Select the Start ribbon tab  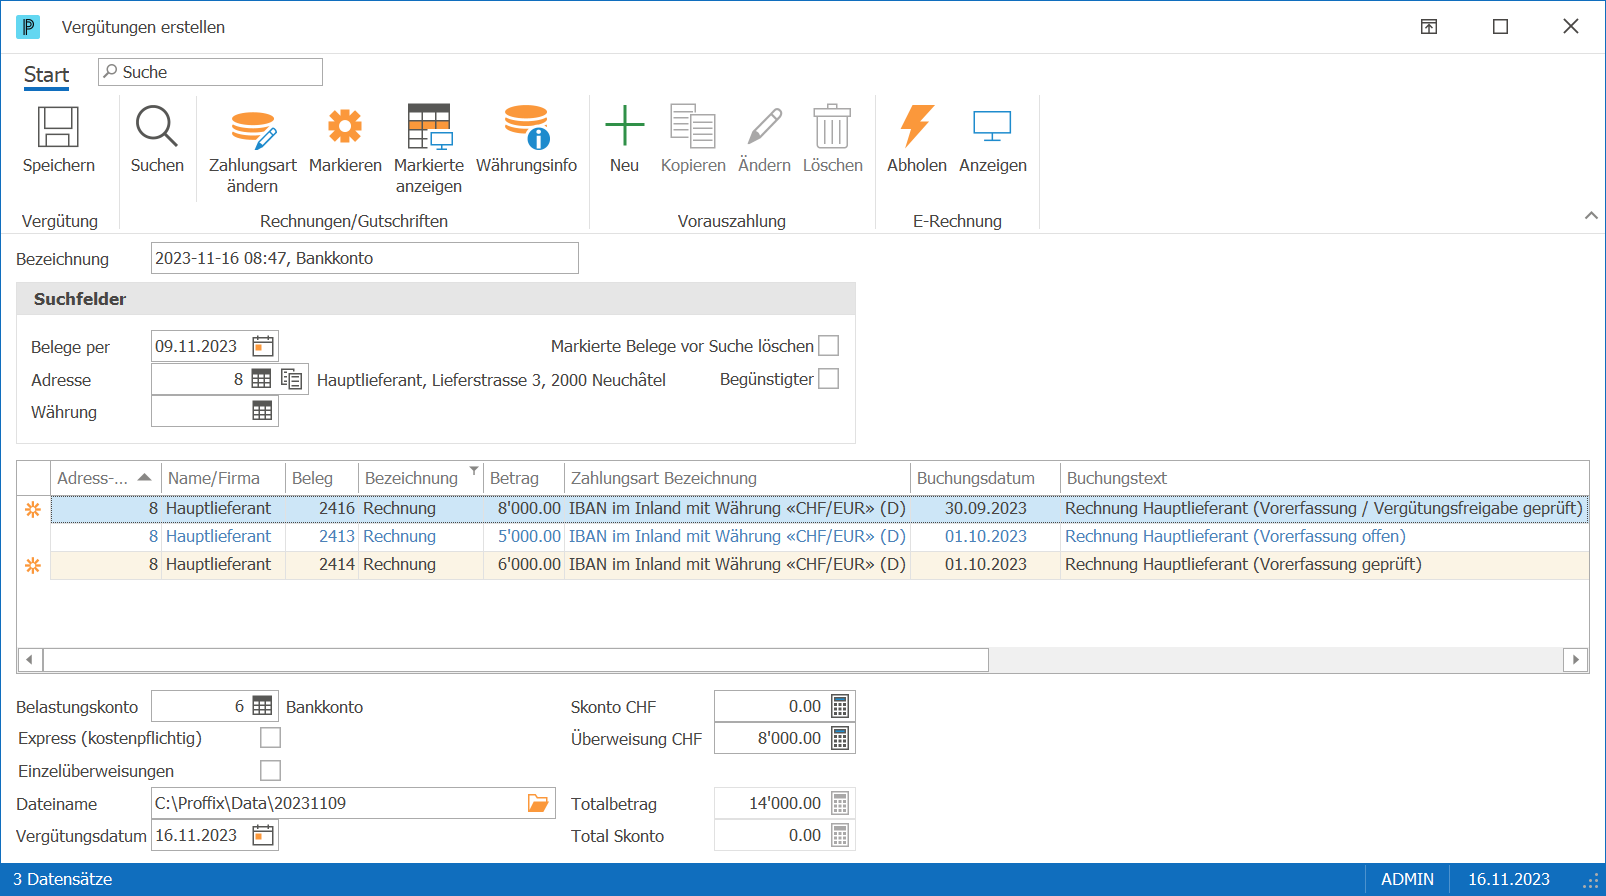point(46,75)
